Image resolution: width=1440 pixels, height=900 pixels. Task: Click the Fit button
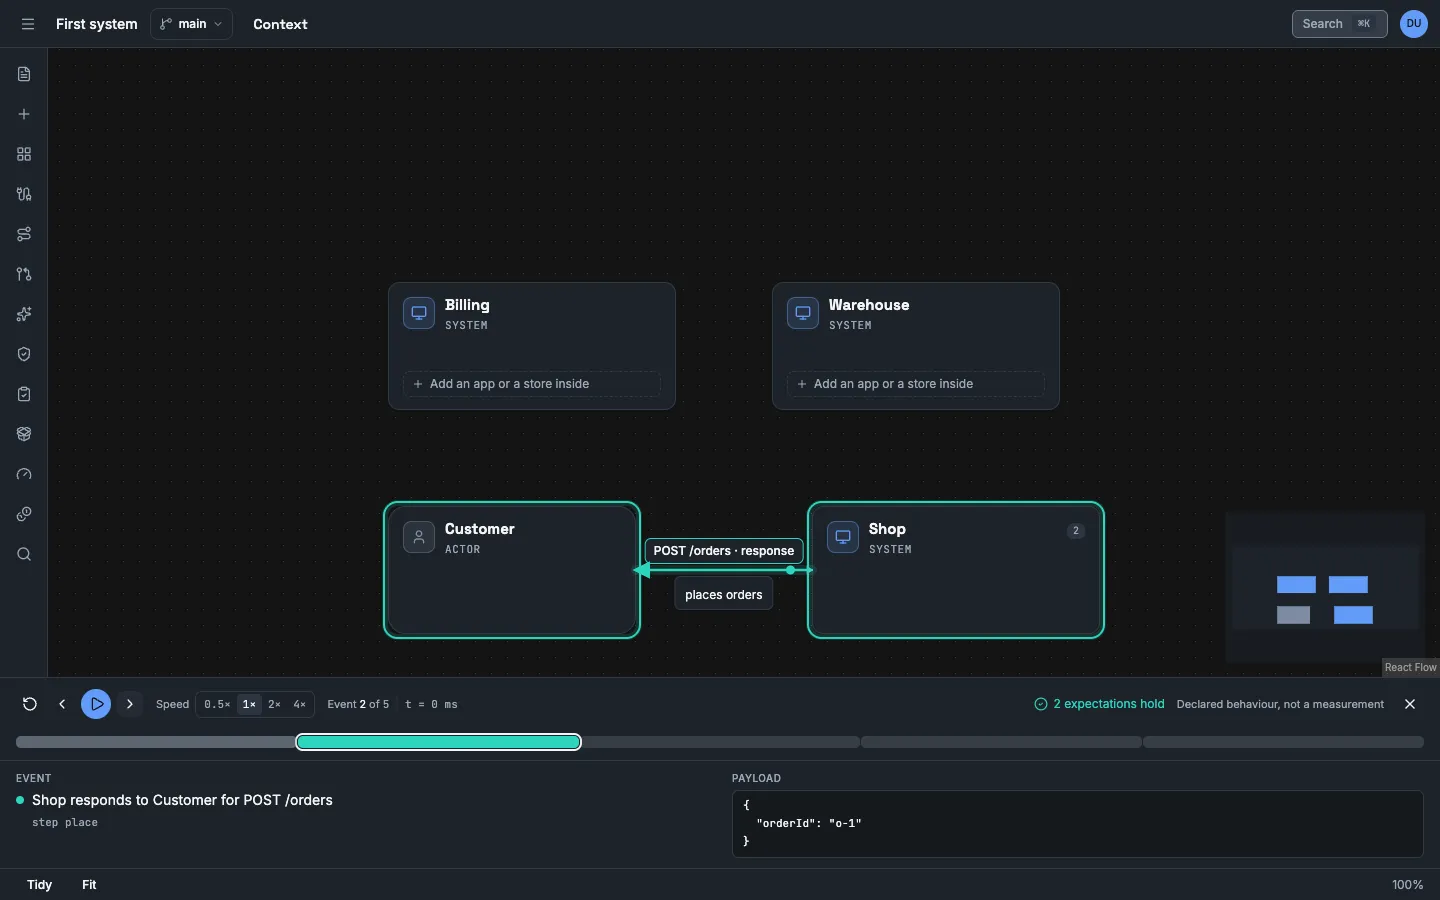click(89, 885)
